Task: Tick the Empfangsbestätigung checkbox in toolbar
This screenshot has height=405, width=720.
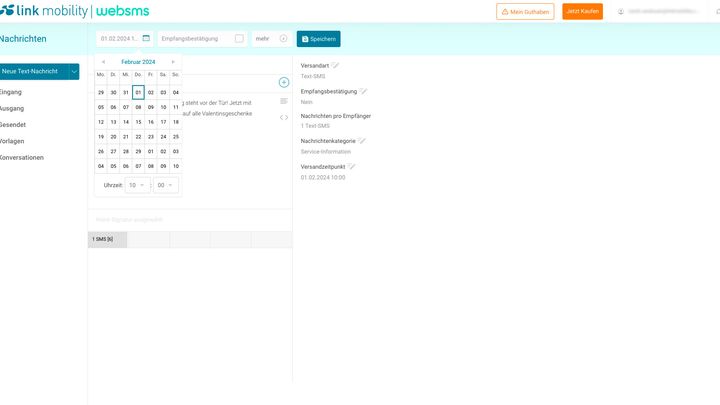Action: click(239, 39)
